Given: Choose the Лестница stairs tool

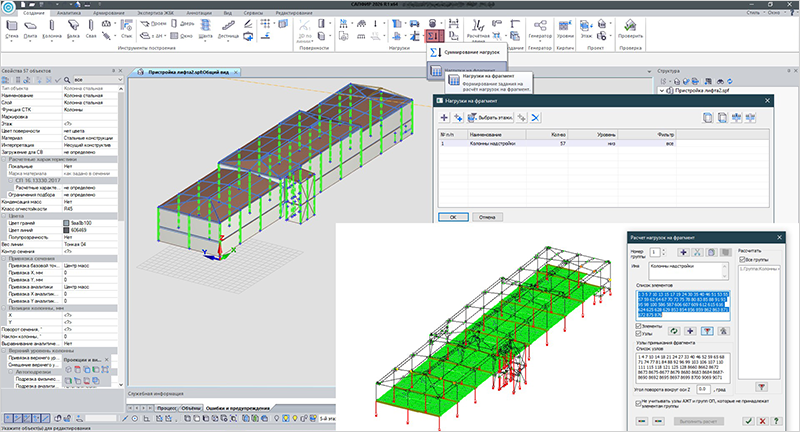Looking at the screenshot, I should click(228, 29).
